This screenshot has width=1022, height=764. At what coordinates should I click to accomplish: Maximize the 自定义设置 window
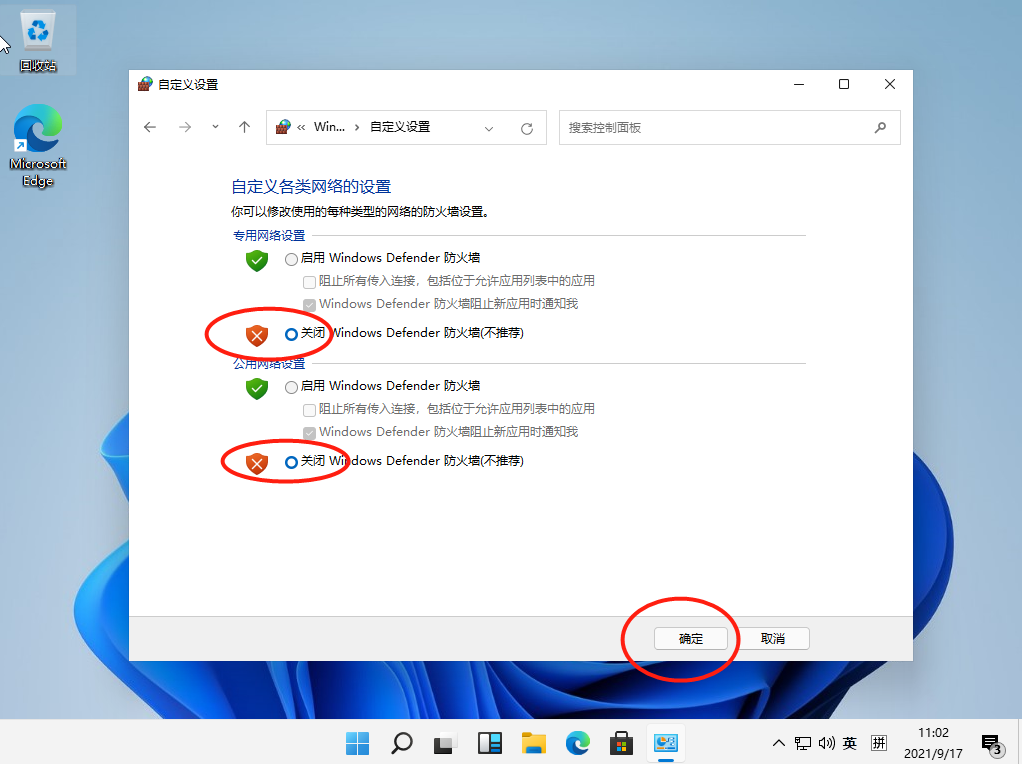click(844, 85)
